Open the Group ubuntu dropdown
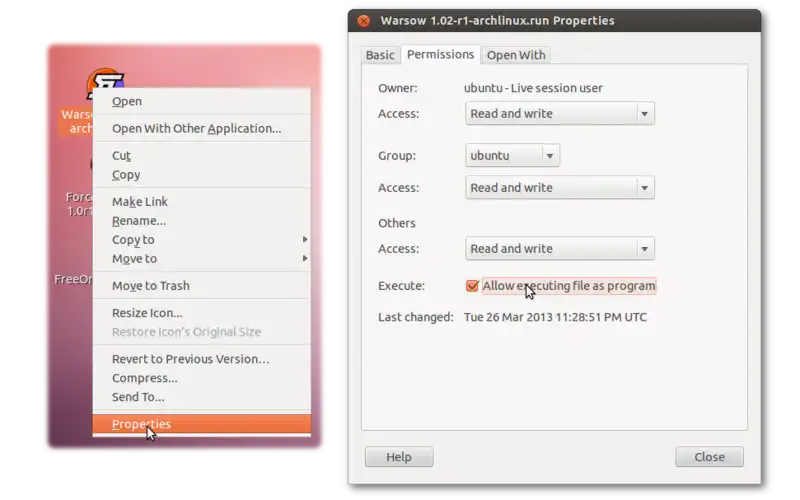This screenshot has height=500, width=800. click(512, 156)
